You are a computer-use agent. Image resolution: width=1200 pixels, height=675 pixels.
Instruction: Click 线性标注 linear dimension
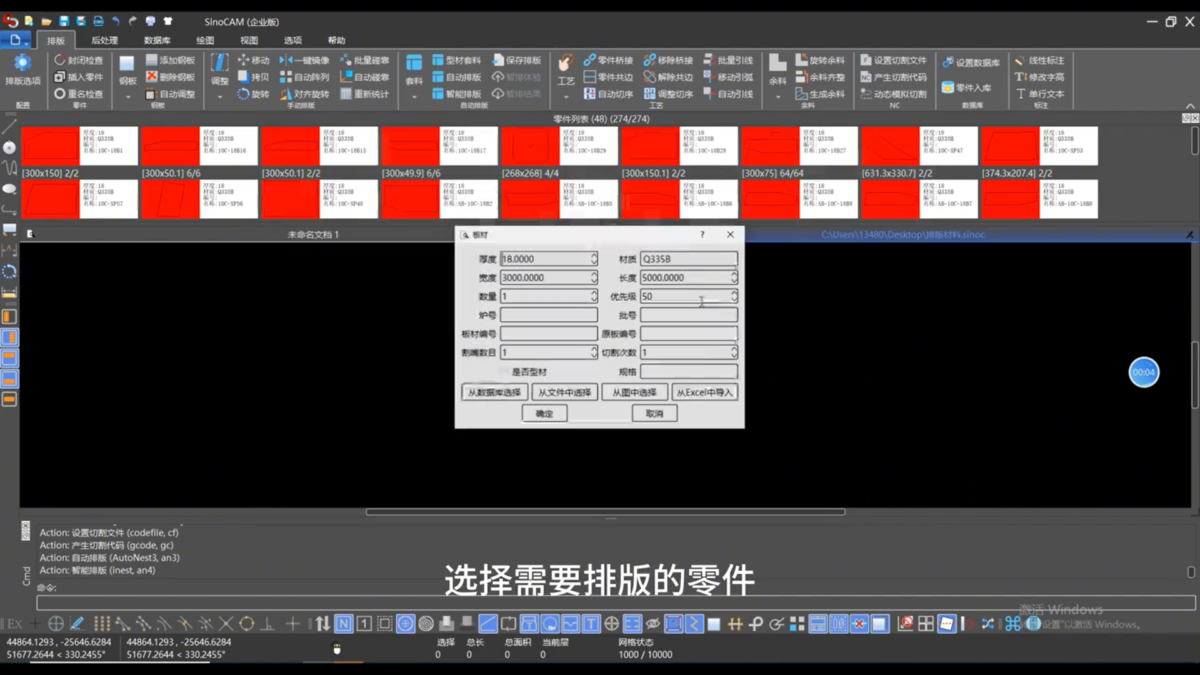[x=1040, y=60]
